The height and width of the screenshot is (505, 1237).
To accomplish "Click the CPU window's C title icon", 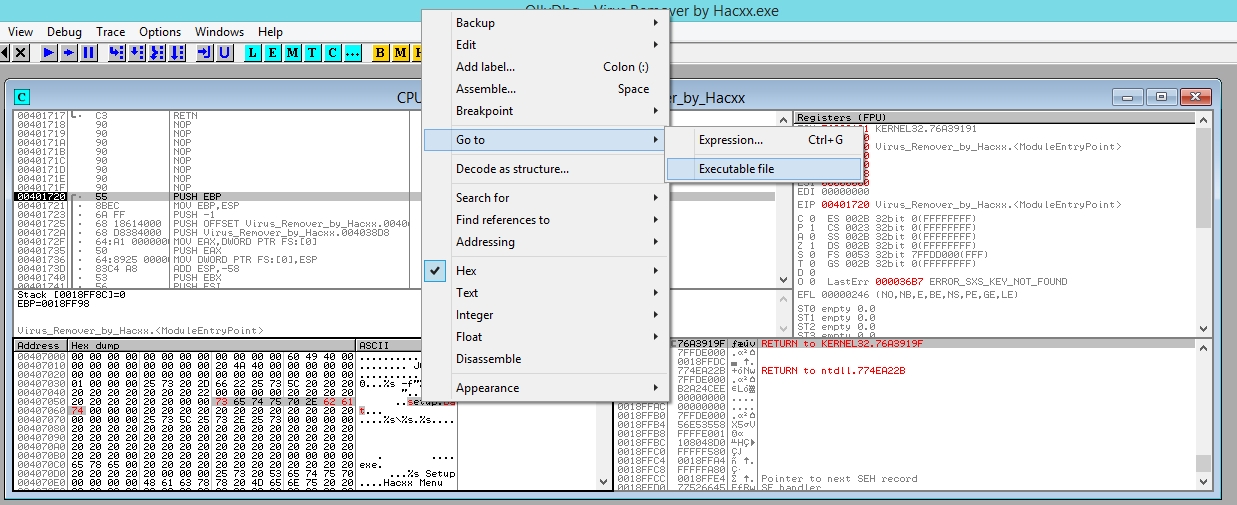I will coord(22,97).
